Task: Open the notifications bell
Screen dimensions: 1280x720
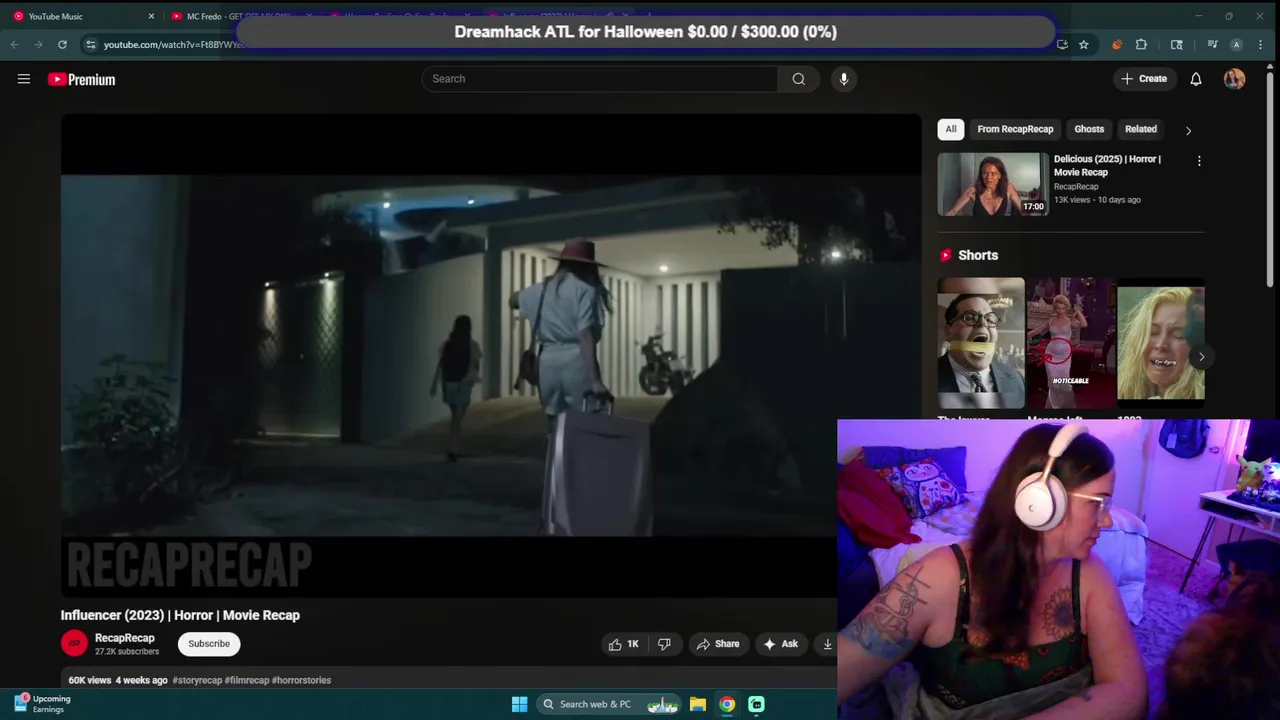Action: tap(1195, 79)
